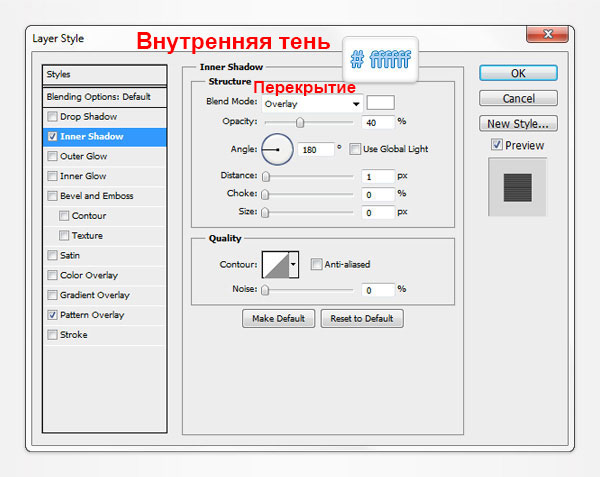Select the Pattern Overlay effect label

click(92, 315)
